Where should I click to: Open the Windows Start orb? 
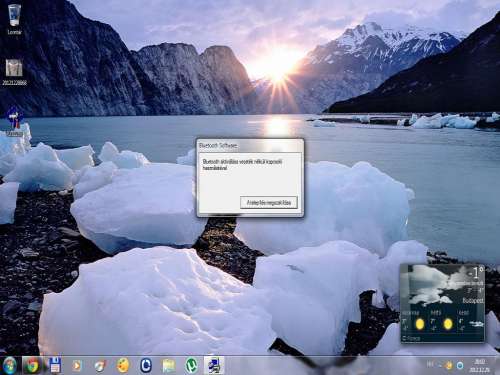pos(9,365)
